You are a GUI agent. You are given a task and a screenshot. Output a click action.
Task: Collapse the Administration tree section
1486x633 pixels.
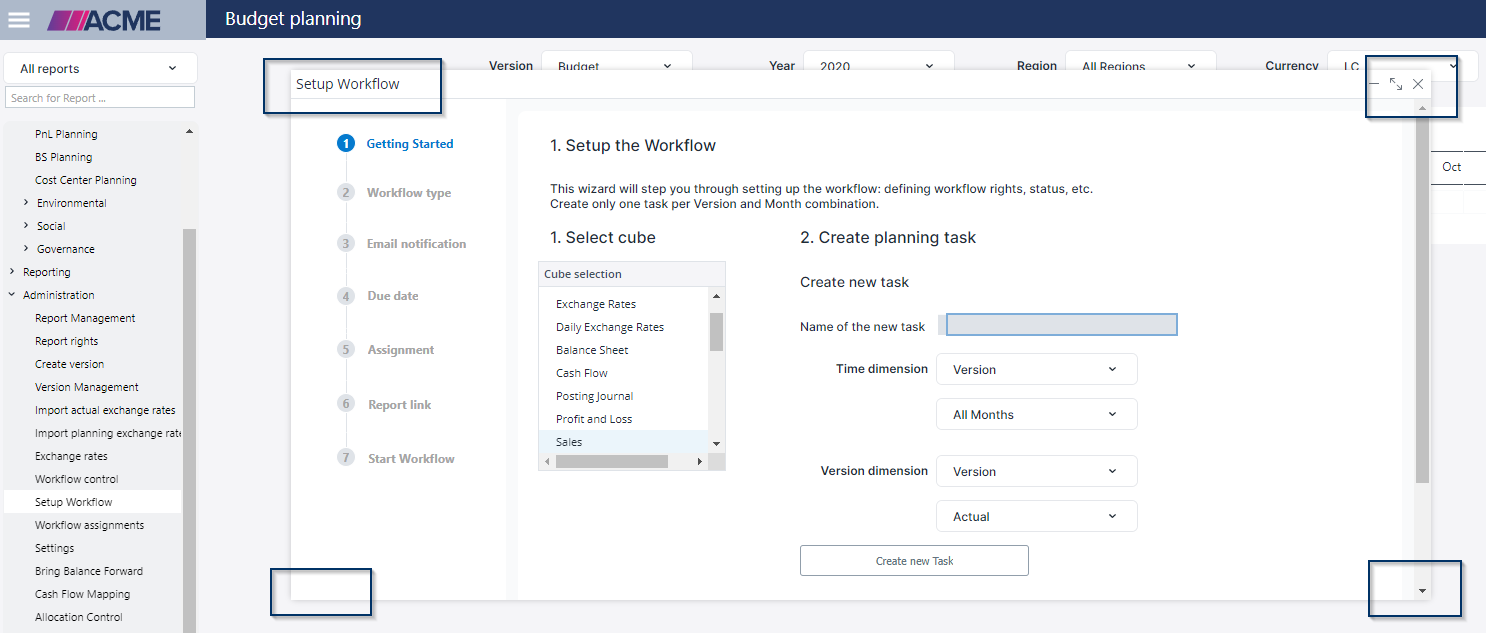pos(12,295)
